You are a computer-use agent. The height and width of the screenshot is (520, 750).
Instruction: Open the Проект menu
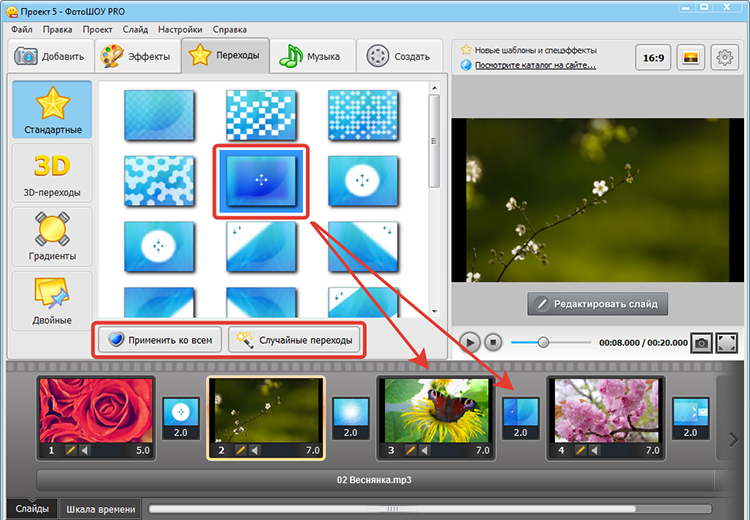pos(97,30)
